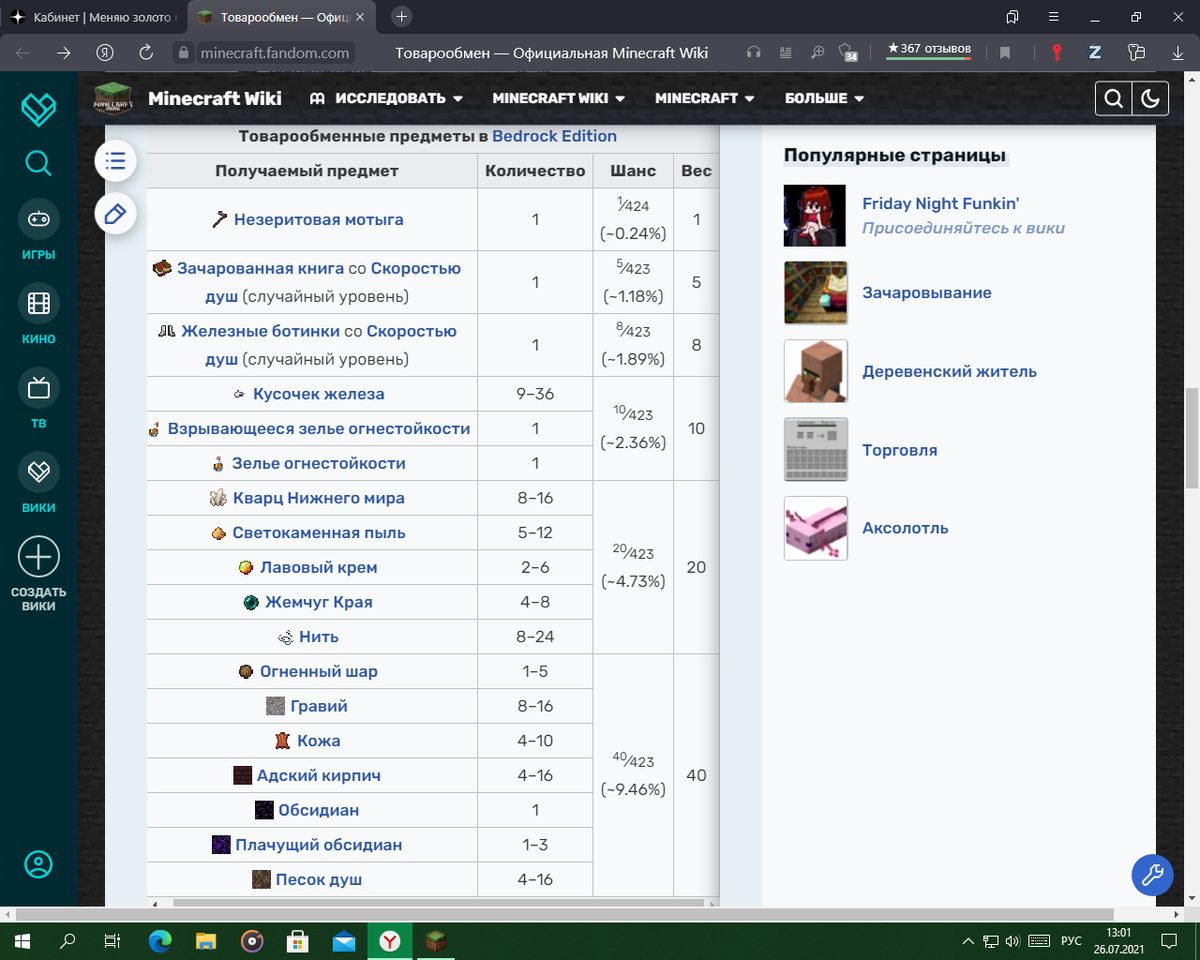
Task: Open the Bedrock Edition link
Action: point(554,136)
